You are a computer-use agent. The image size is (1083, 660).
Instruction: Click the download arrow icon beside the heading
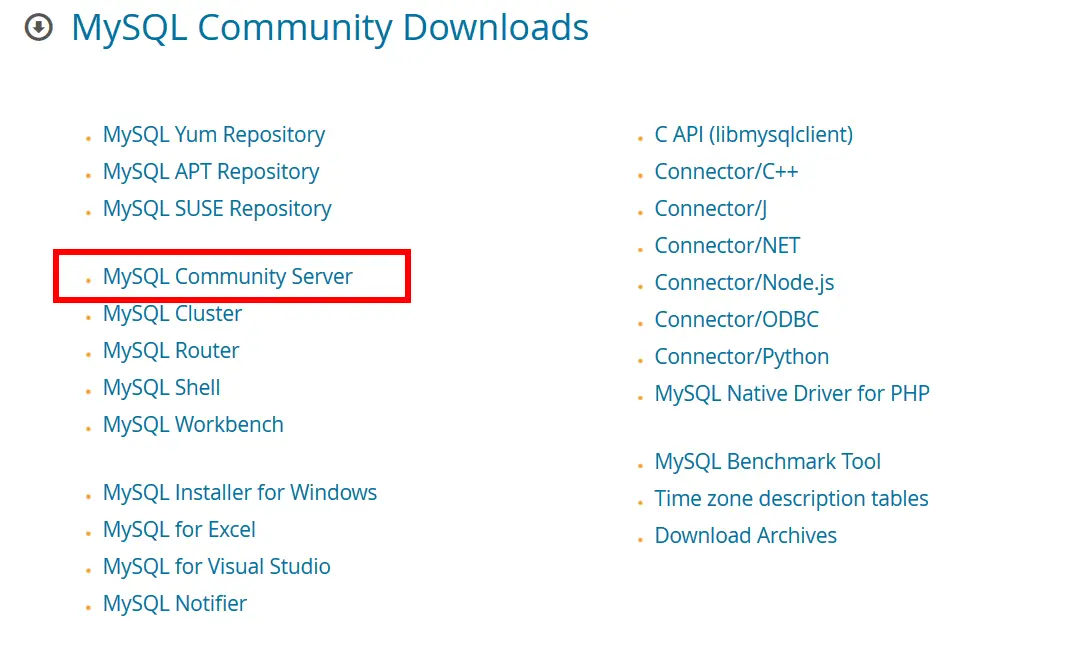pos(39,28)
